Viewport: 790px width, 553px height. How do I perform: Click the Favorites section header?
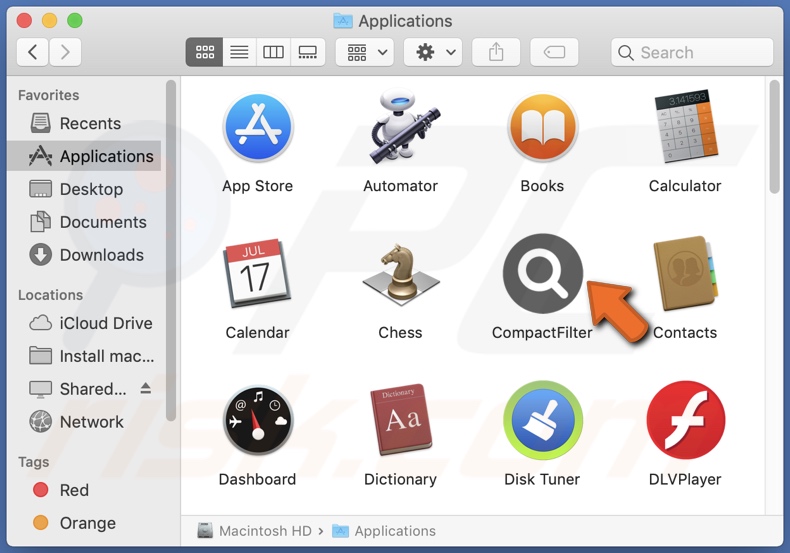tap(49, 95)
